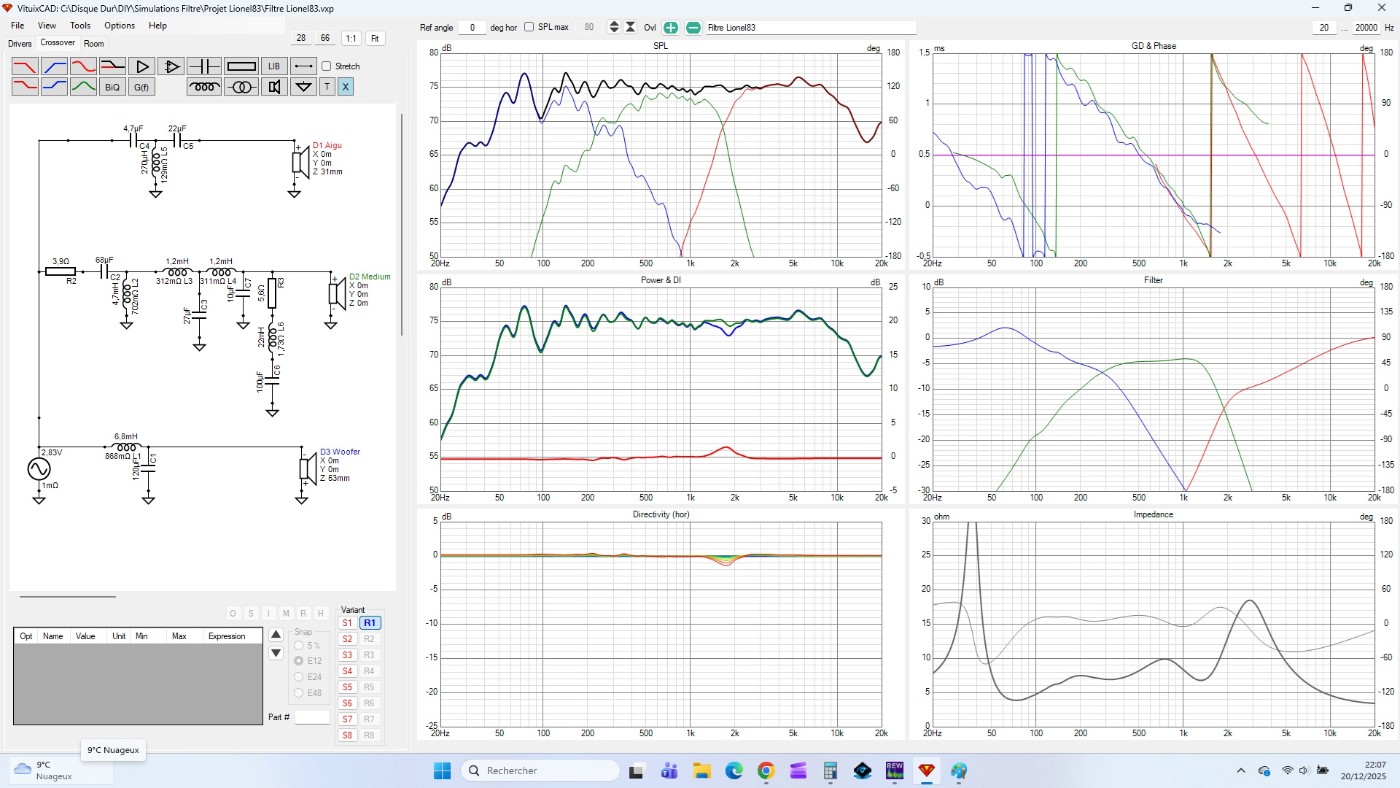Click the BiQ biquad filter block
This screenshot has height=788, width=1400.
pyautogui.click(x=111, y=87)
